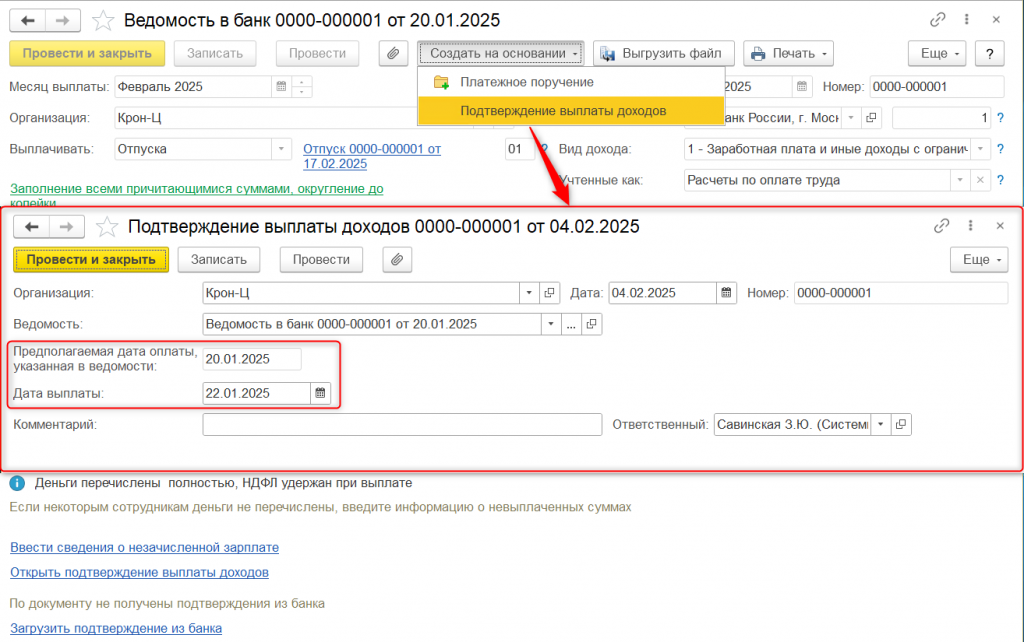The width and height of the screenshot is (1024, 642).
Task: Open calendar for Дата выплаты field
Action: [x=320, y=393]
